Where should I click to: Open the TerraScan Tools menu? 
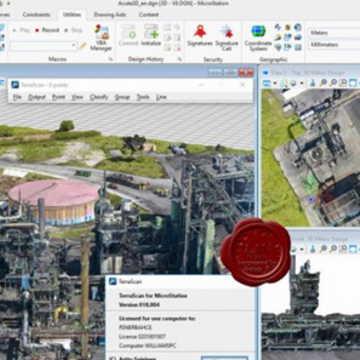(143, 97)
